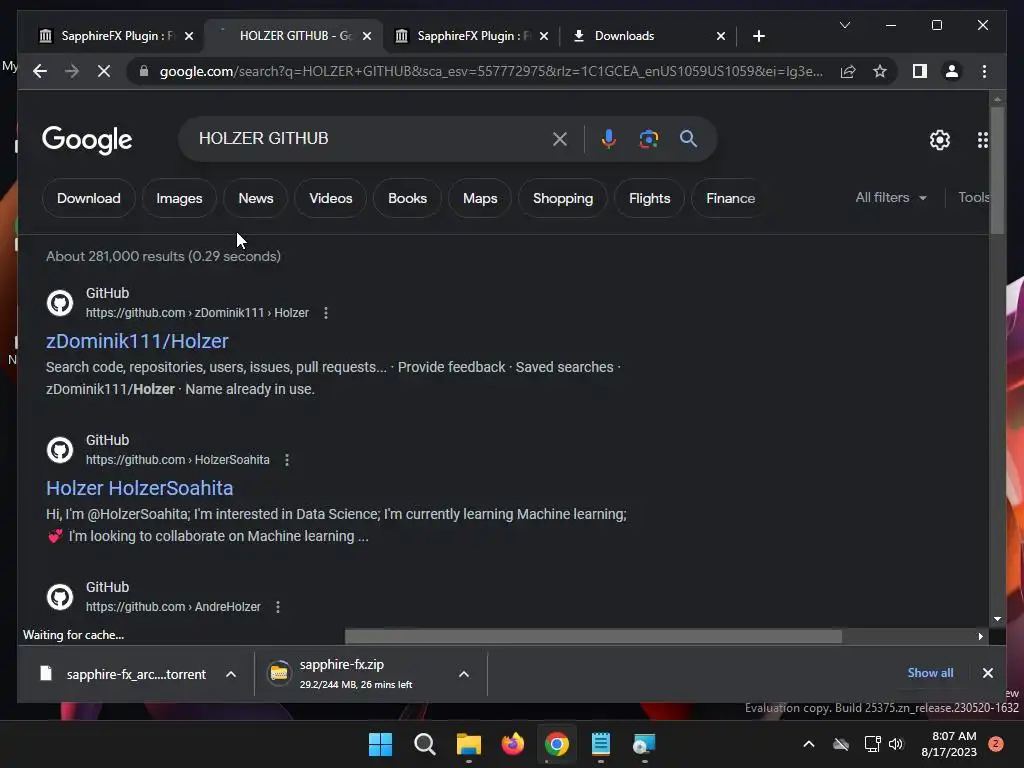Open sapphire-fx_arc torrent download item
This screenshot has width=1024, height=768.
coord(123,674)
